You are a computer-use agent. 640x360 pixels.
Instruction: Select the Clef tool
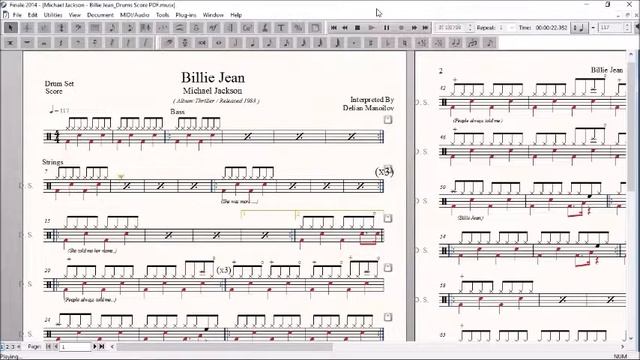[x=78, y=28]
